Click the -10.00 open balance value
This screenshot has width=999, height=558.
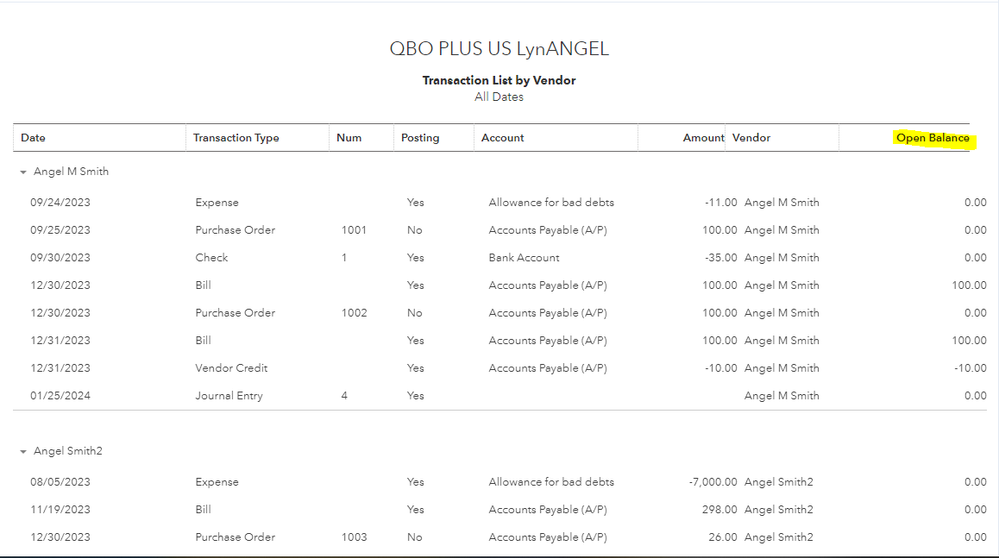[970, 368]
